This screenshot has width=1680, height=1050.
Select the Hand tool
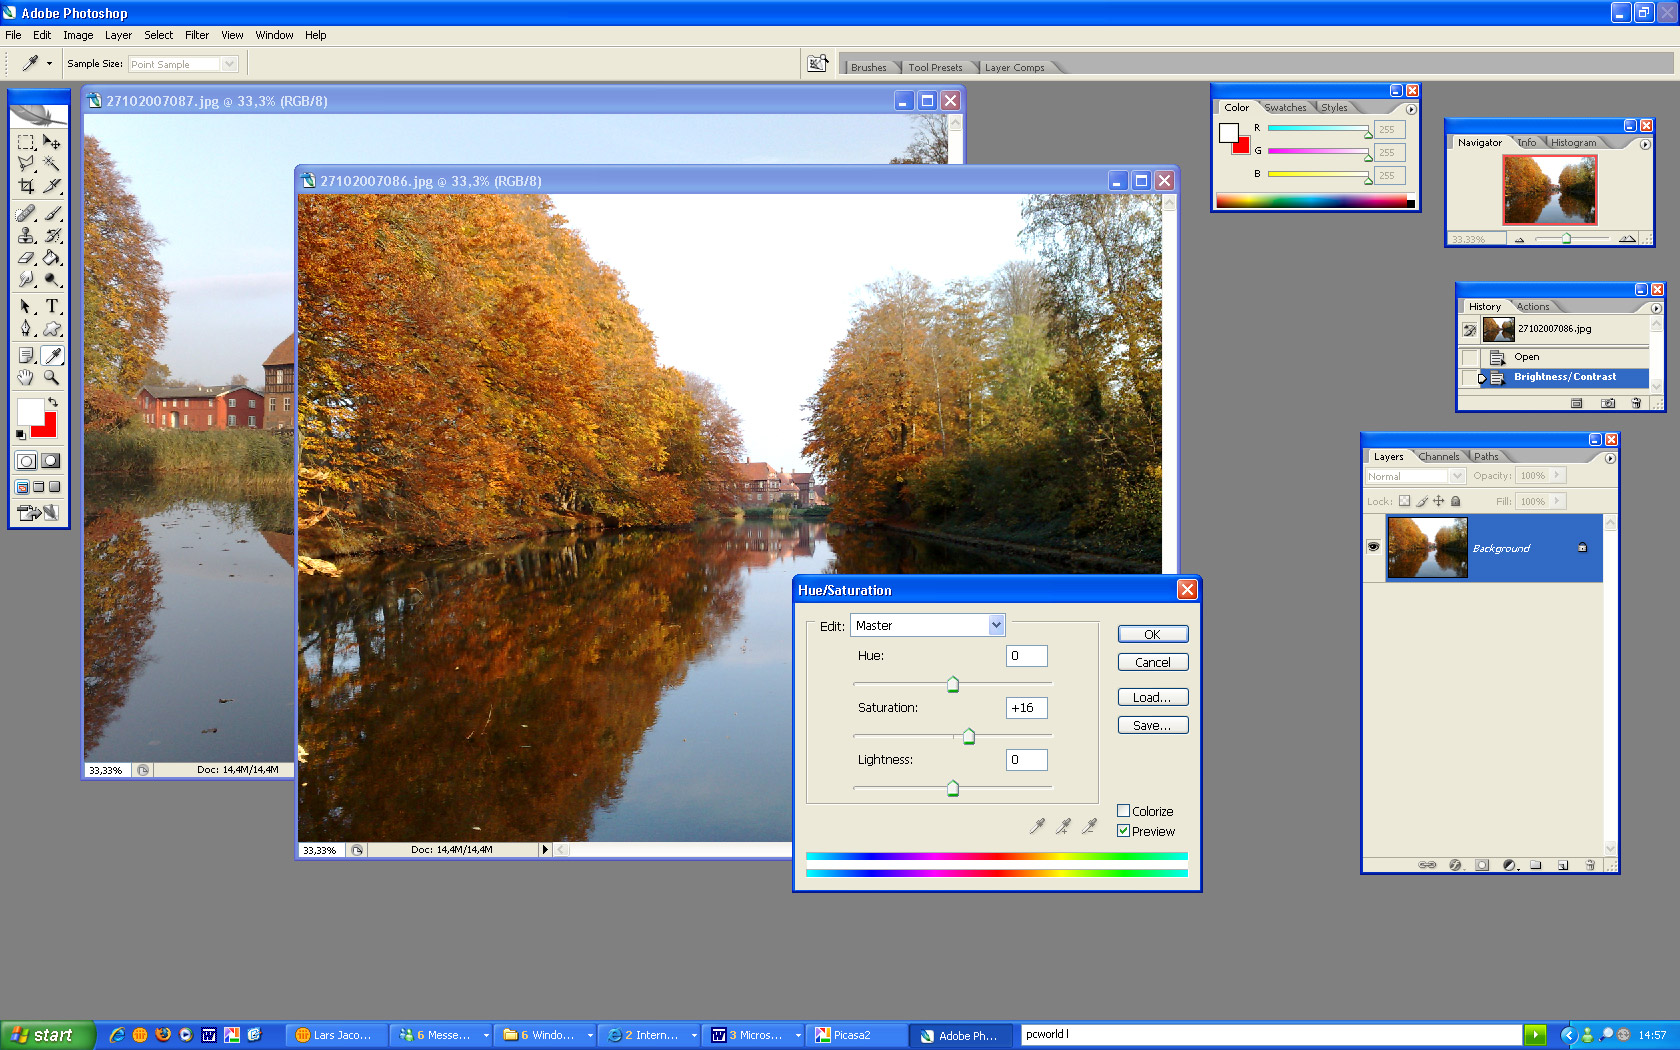click(26, 378)
